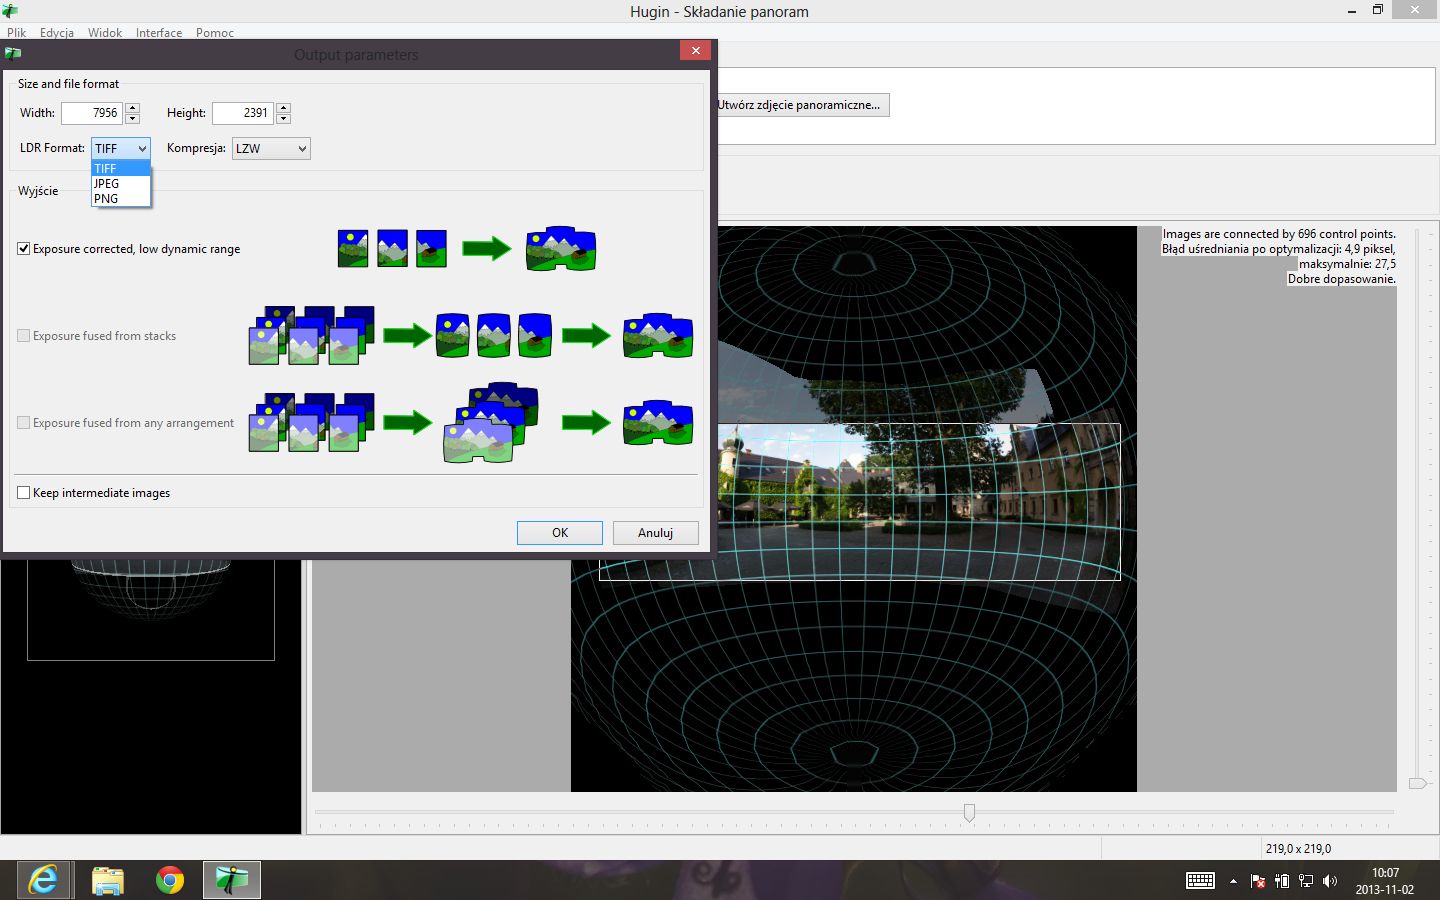
Task: Check 'Exposure corrected, low dynamic range' option
Action: tap(24, 249)
